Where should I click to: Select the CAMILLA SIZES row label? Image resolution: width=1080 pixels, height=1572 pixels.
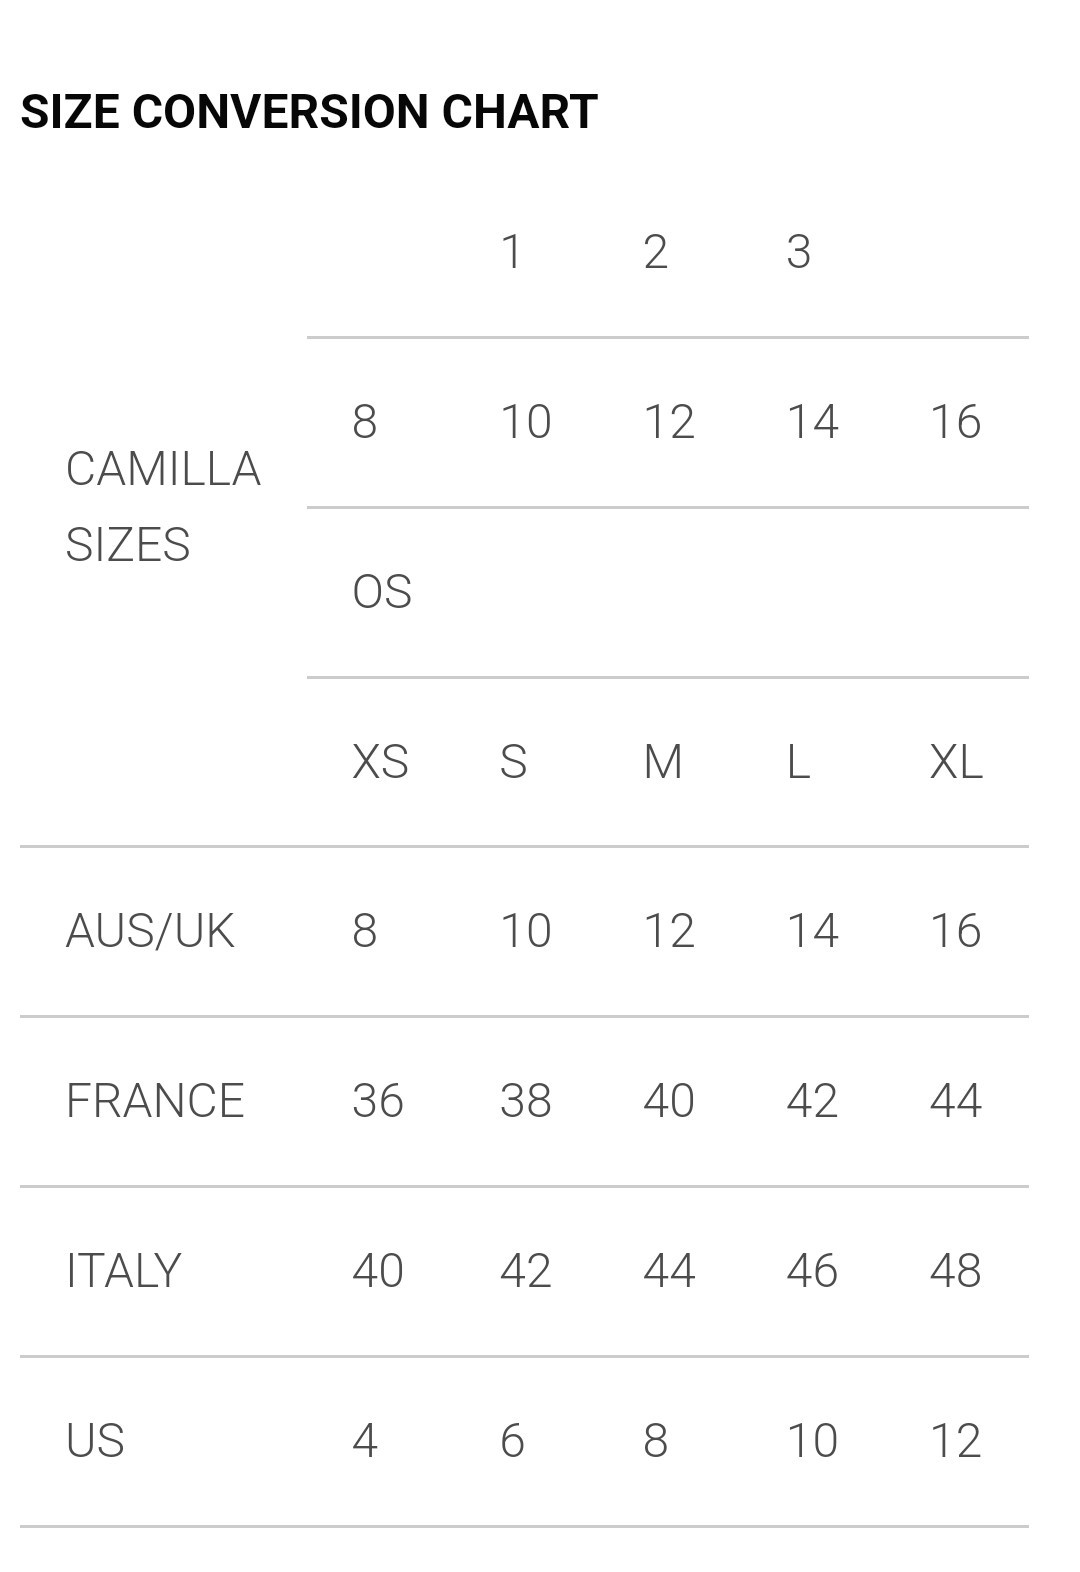163,507
